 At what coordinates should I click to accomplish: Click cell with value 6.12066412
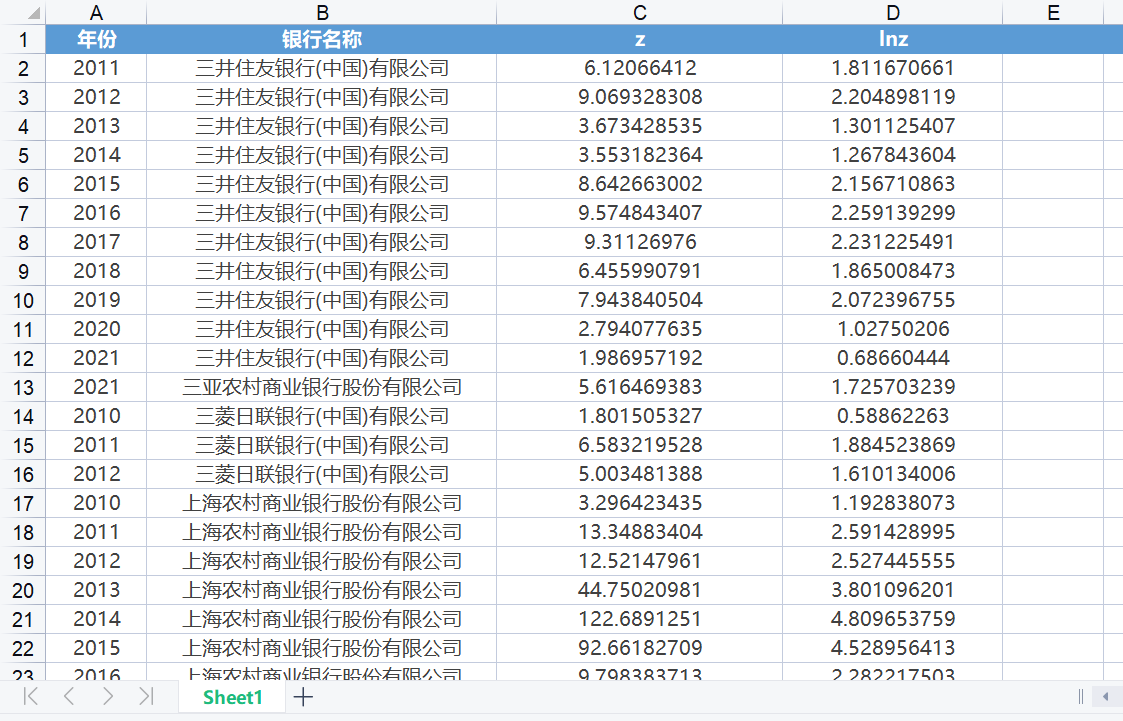[x=640, y=68]
